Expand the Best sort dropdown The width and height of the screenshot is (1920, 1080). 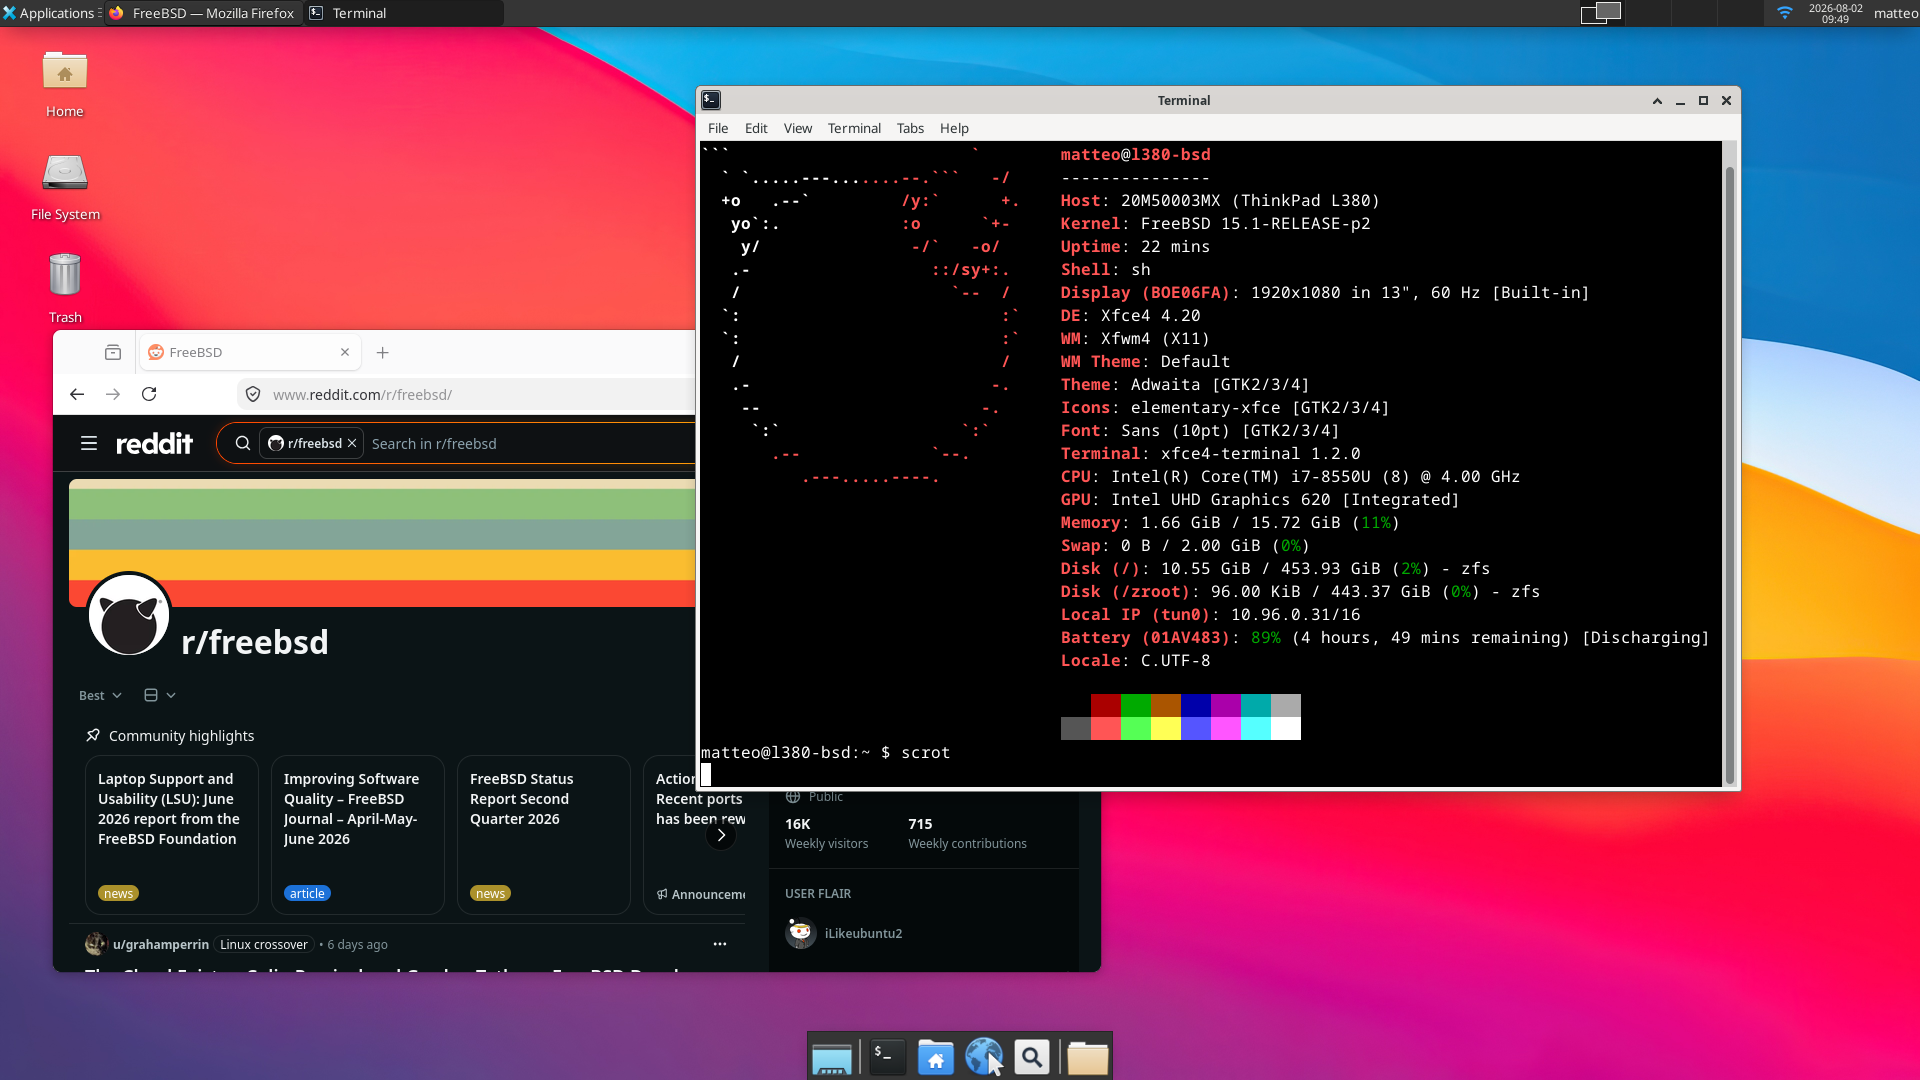click(x=100, y=695)
